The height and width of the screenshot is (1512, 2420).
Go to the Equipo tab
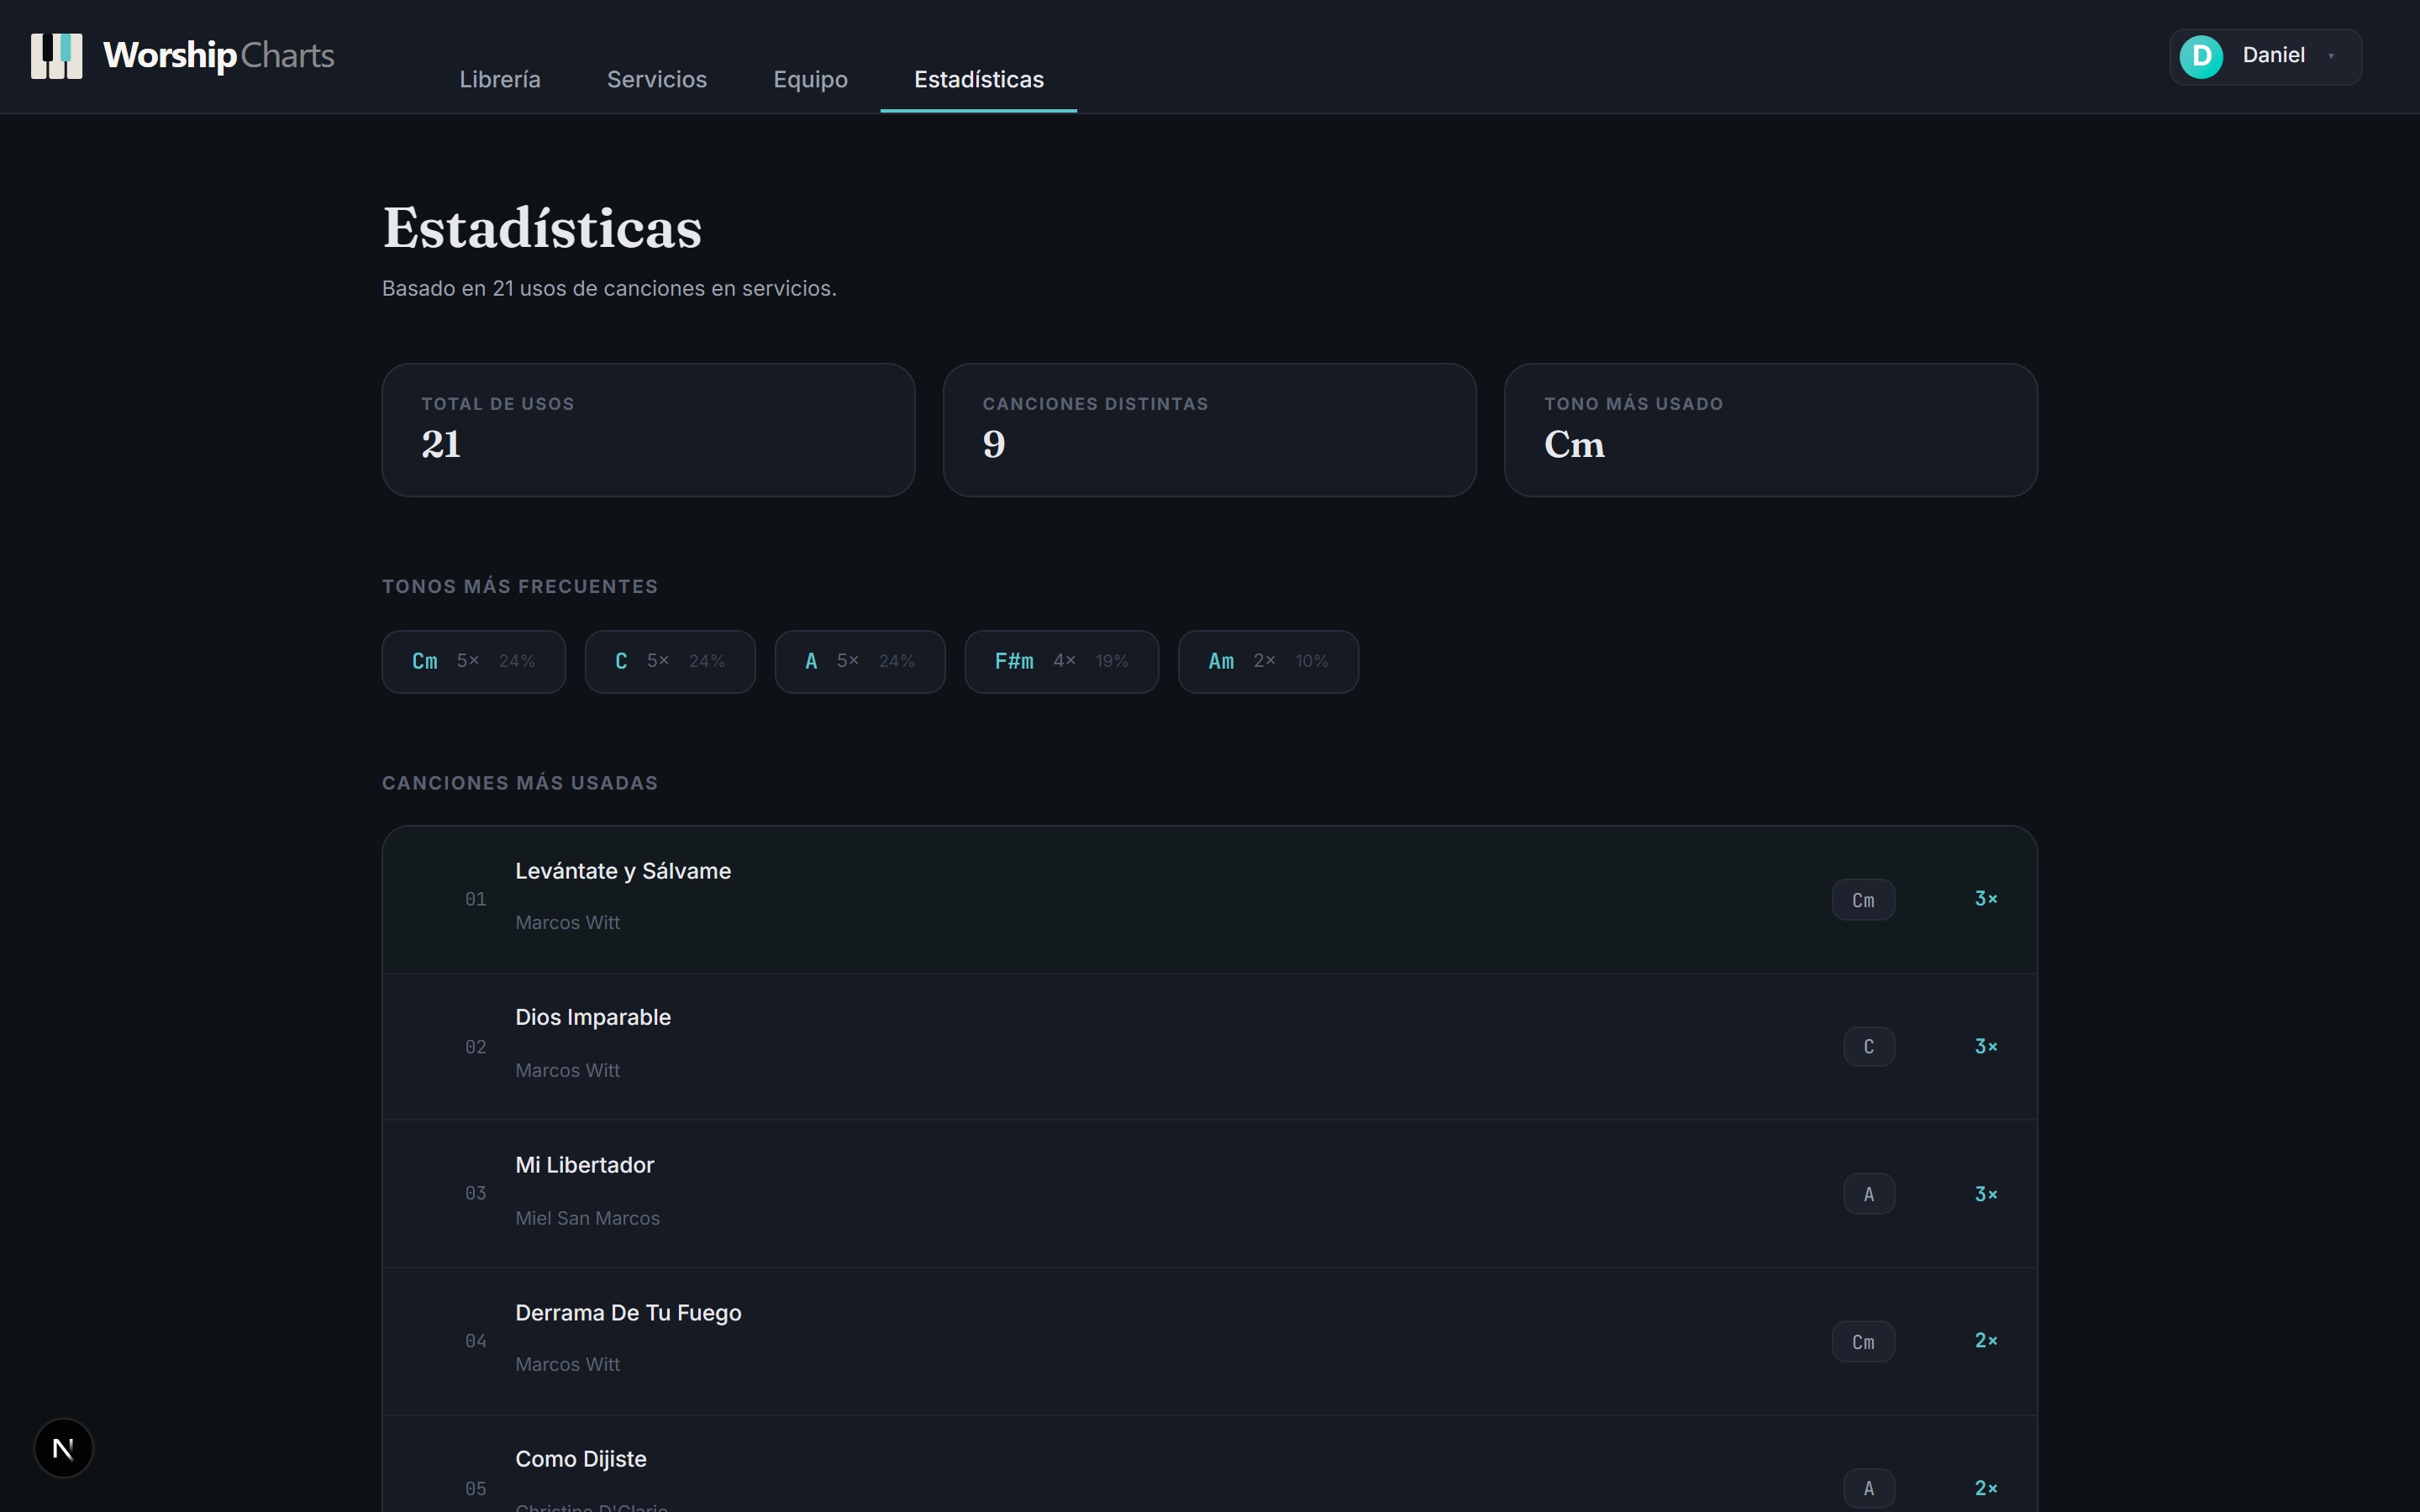click(811, 79)
